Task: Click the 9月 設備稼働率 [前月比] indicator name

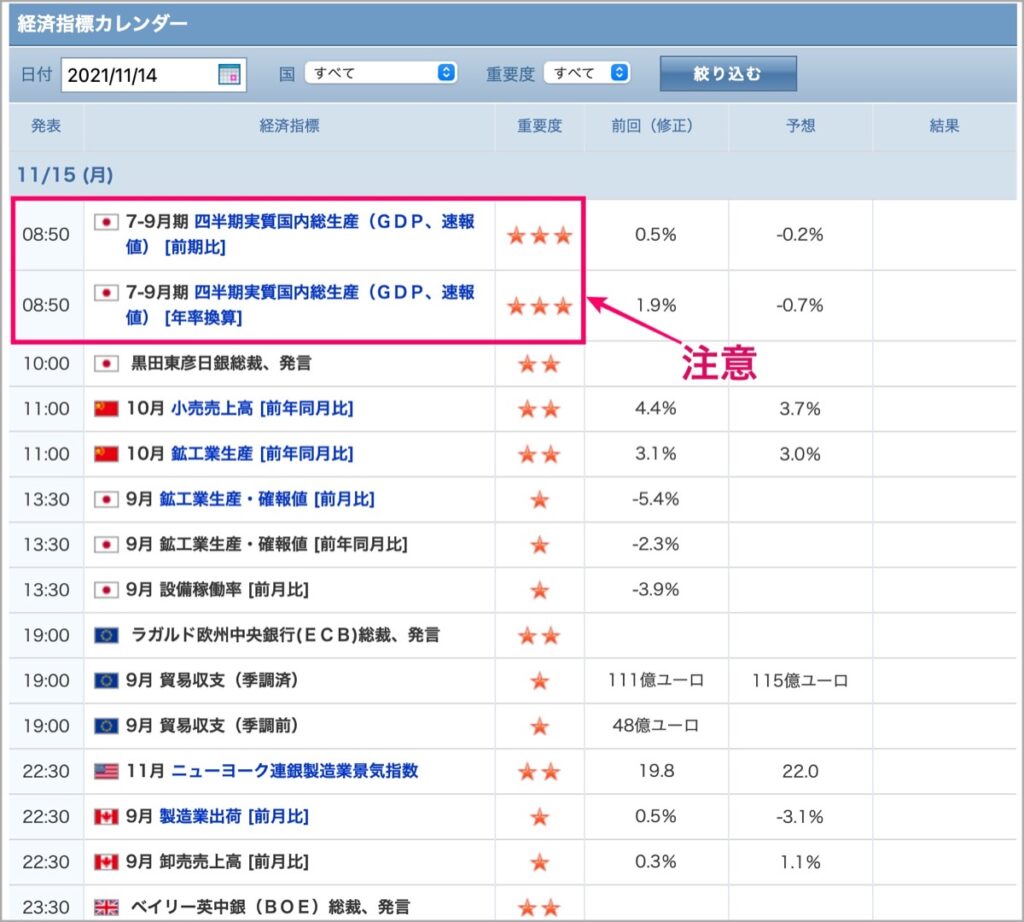Action: pos(217,590)
